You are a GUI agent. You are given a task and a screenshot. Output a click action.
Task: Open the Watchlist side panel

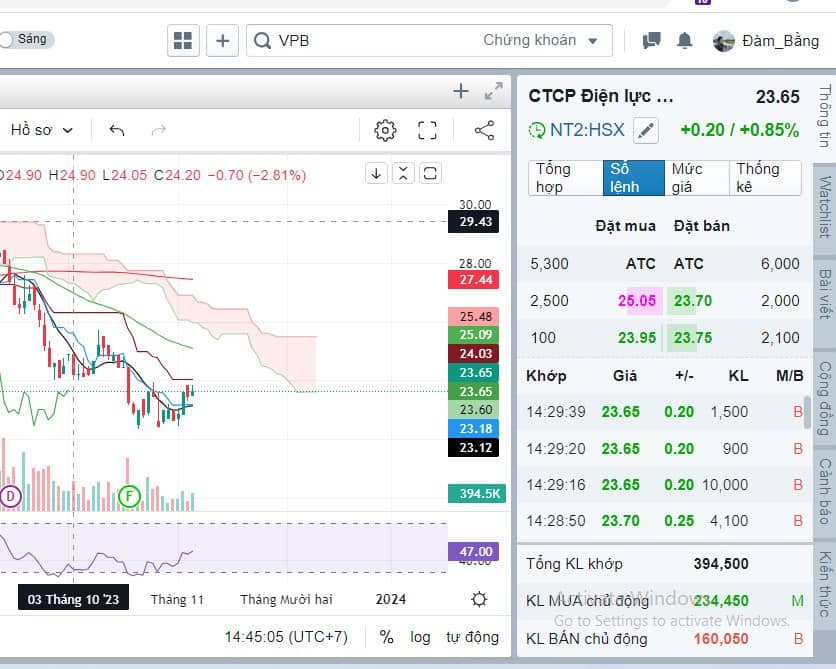[825, 206]
